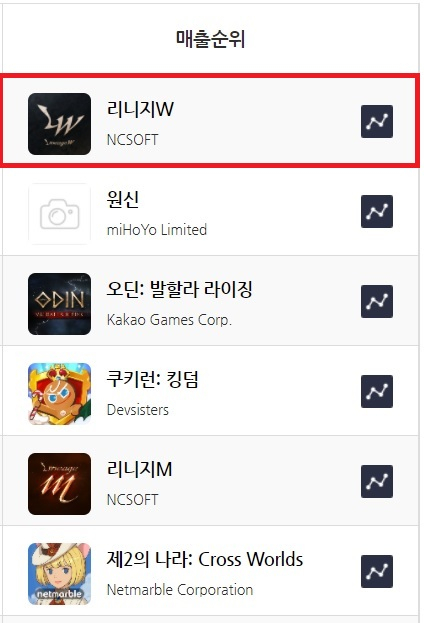Open the trend chart icon for 원신
The image size is (424, 623).
click(x=377, y=211)
